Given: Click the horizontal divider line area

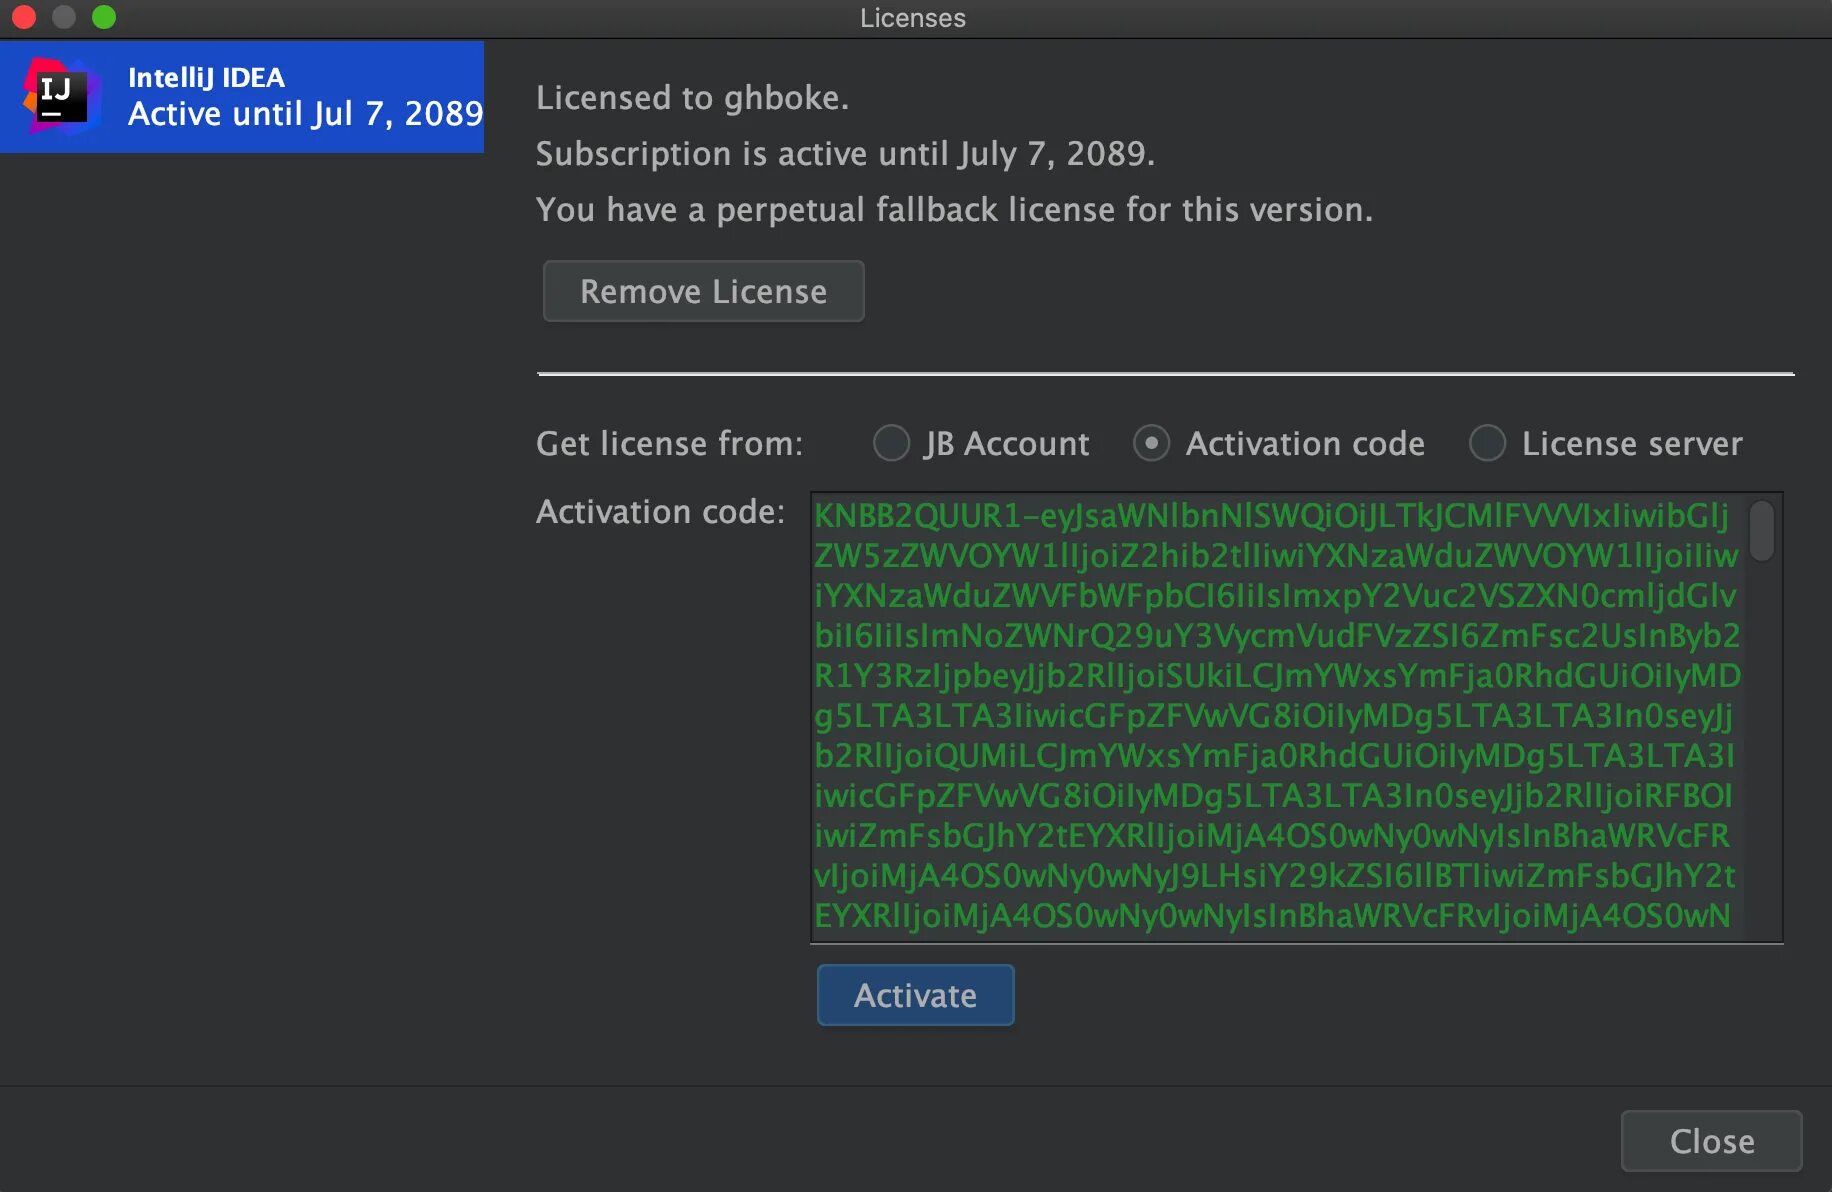Looking at the screenshot, I should [x=1165, y=373].
